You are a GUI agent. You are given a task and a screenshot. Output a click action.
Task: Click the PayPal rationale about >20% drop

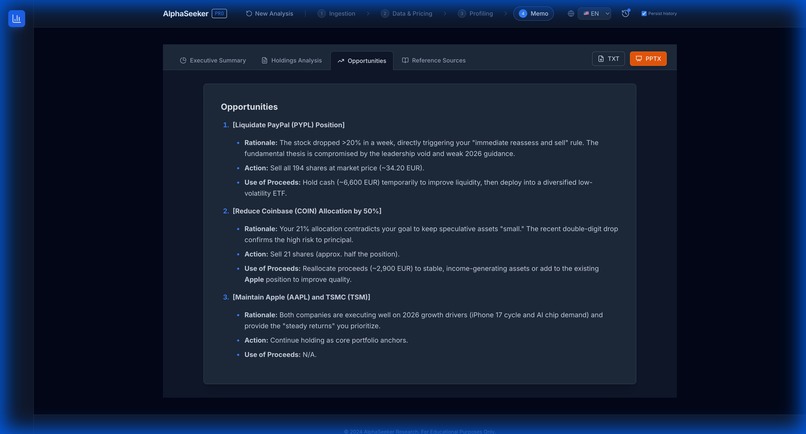[x=422, y=148]
